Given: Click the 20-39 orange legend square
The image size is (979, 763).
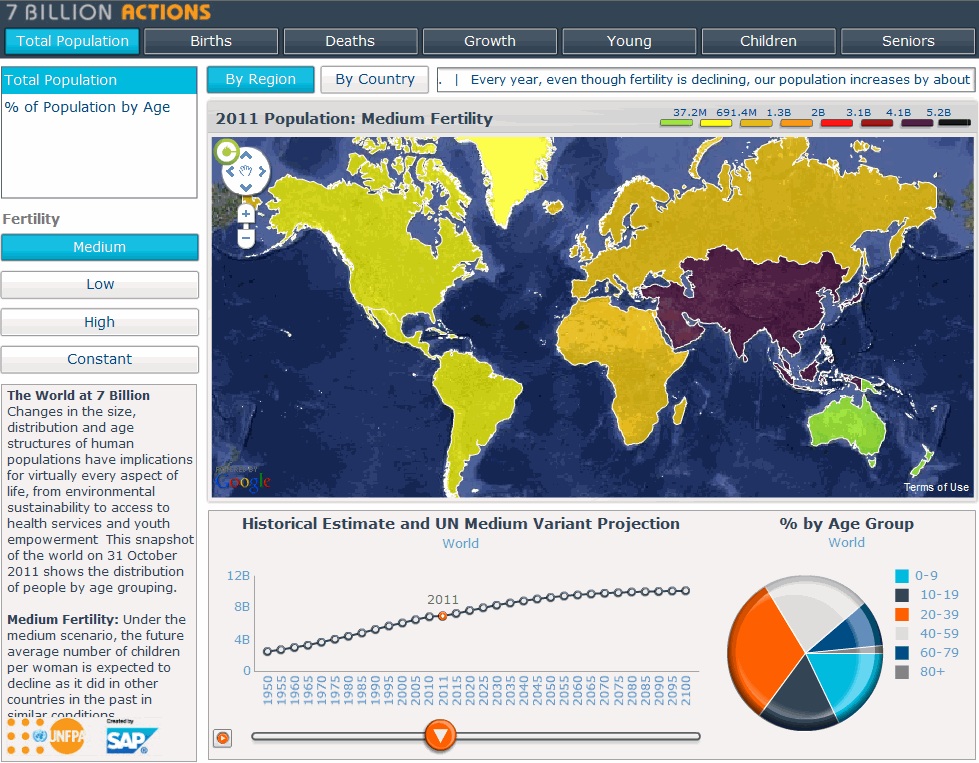Looking at the screenshot, I should coord(902,614).
